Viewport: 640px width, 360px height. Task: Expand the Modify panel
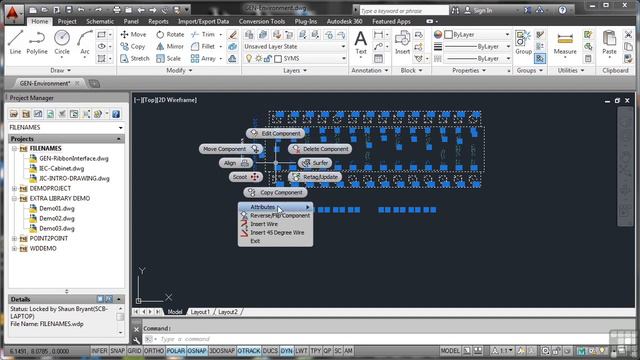click(179, 70)
